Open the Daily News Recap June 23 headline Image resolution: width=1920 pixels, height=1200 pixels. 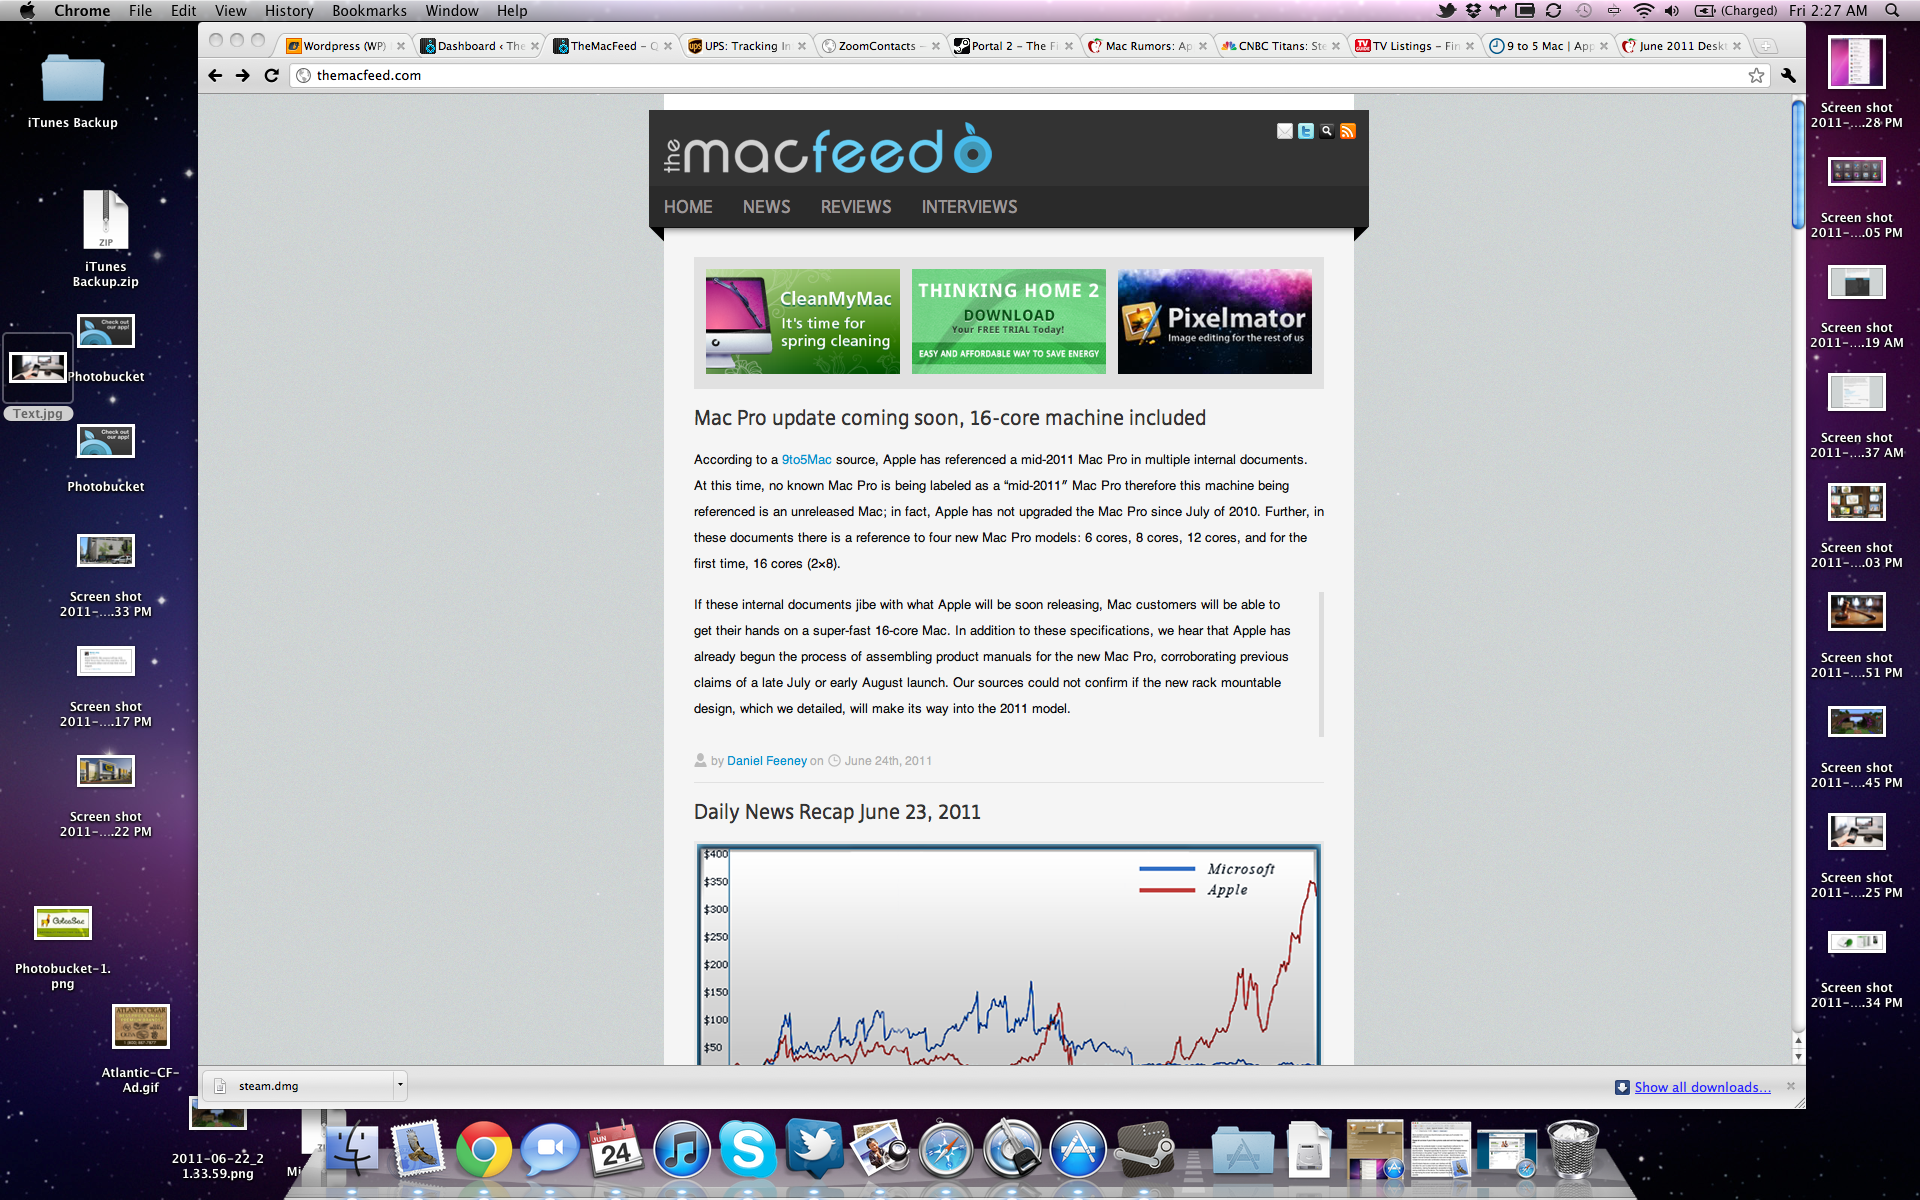837,812
